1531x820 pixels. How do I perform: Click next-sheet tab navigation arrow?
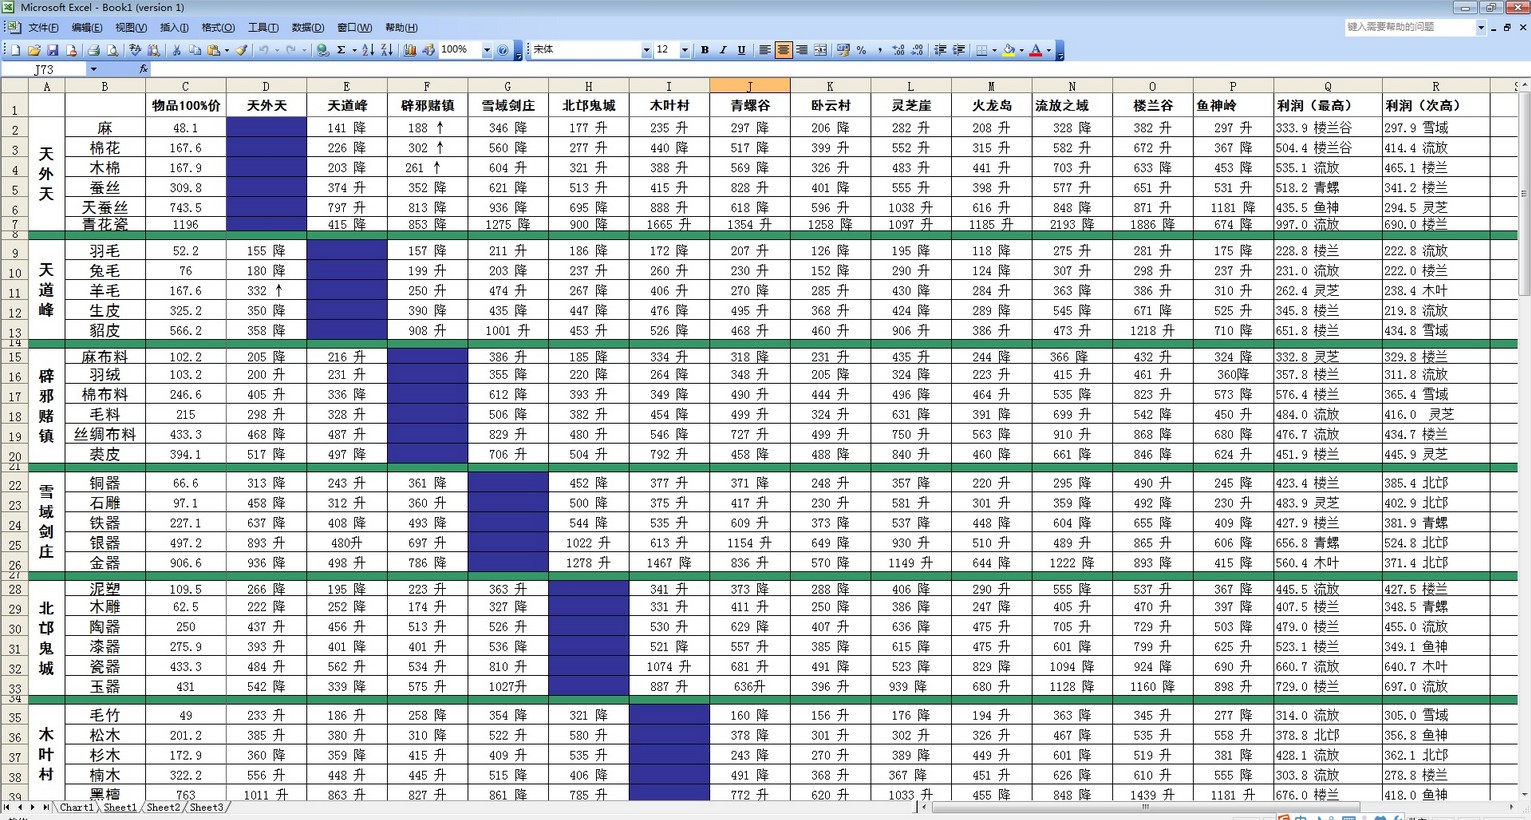click(x=32, y=807)
